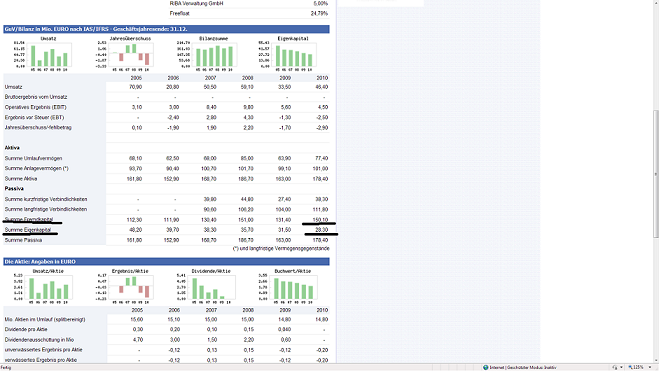
Task: Select the Freefloat value 24,79%
Action: [x=319, y=13]
